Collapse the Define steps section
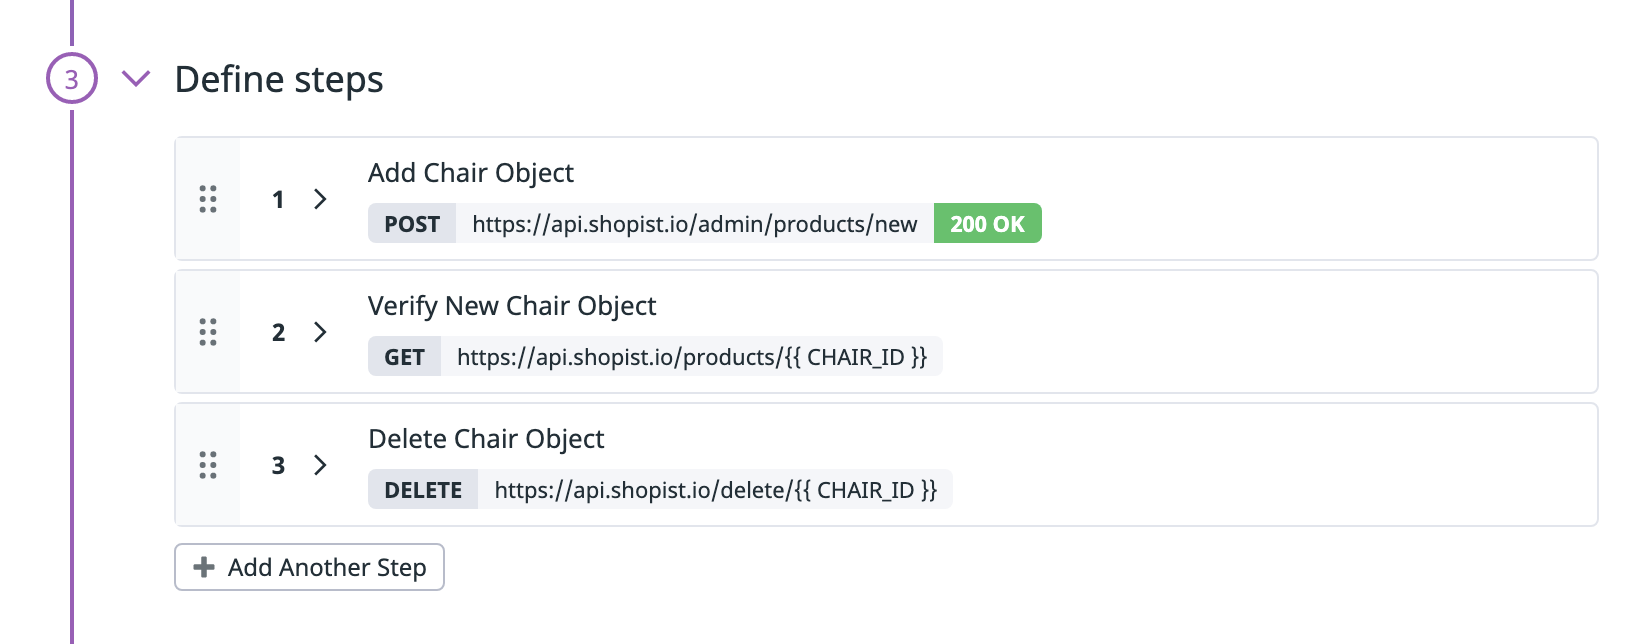Image resolution: width=1646 pixels, height=644 pixels. [x=136, y=79]
